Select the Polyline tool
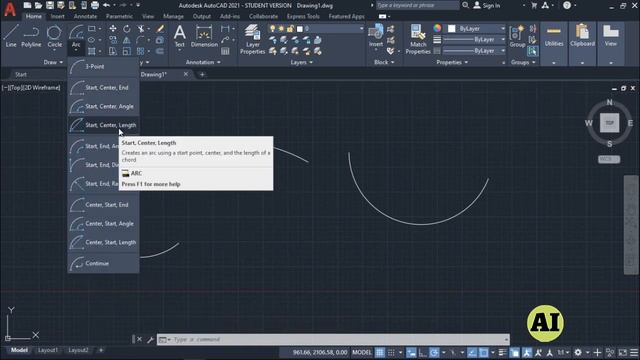This screenshot has width=640, height=360. coord(31,36)
